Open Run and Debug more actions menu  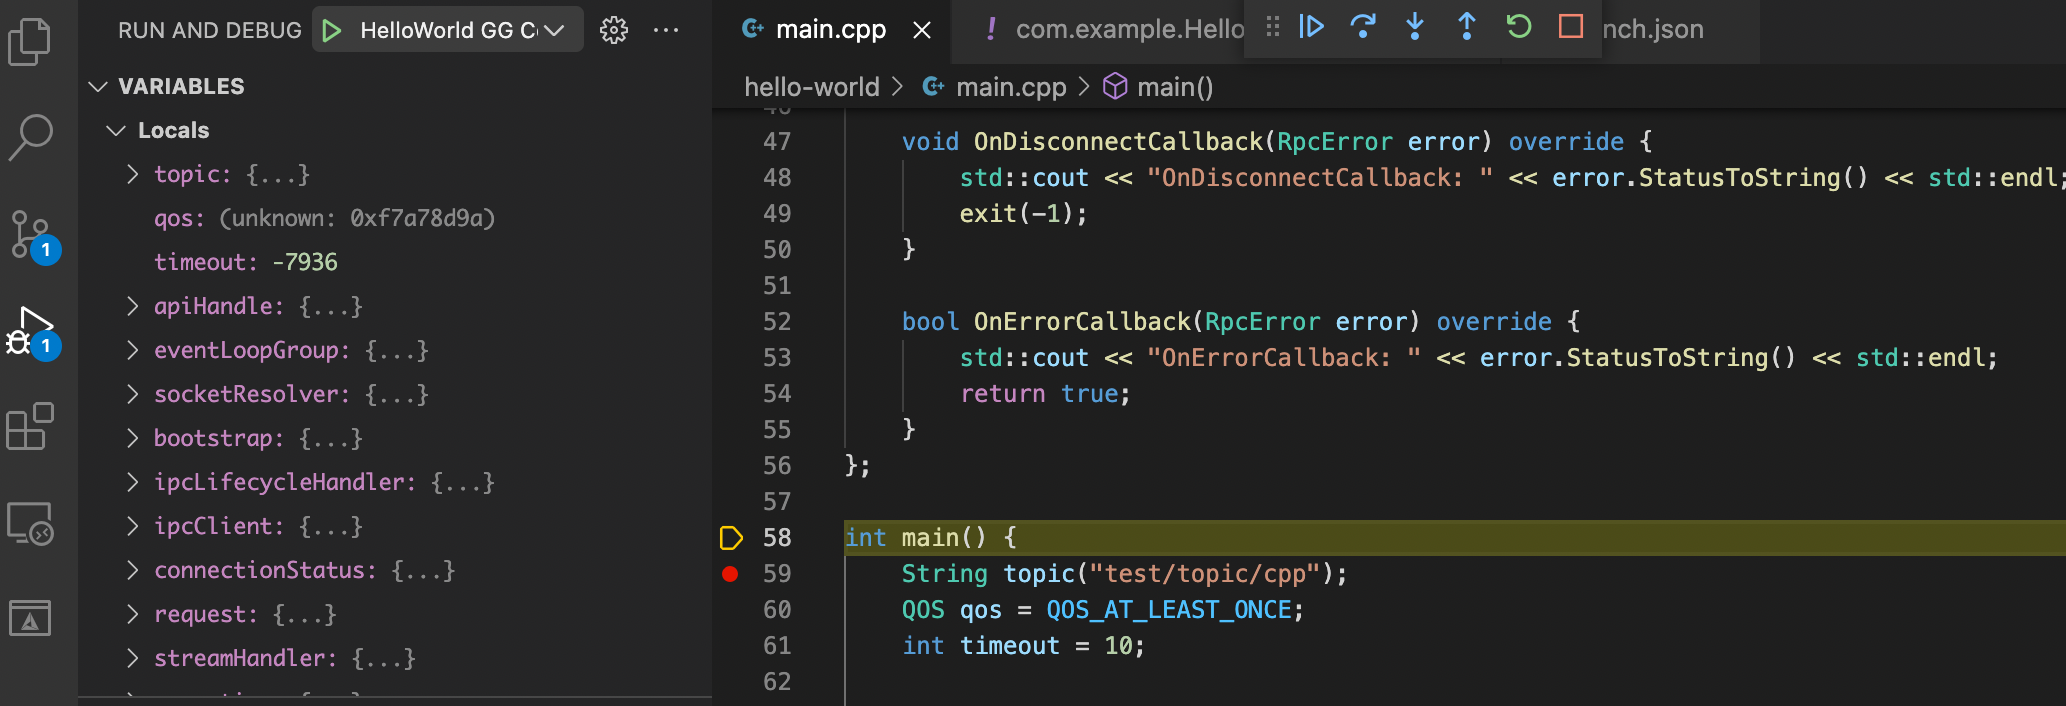(666, 30)
